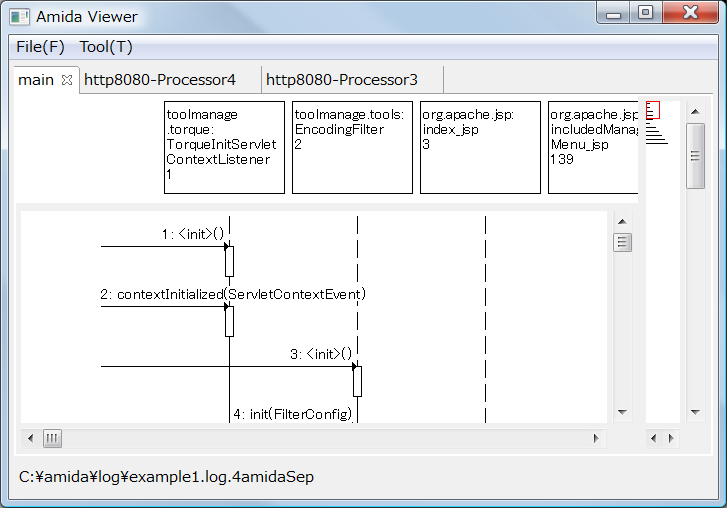Image resolution: width=727 pixels, height=508 pixels.
Task: Click the diagram's horizontal scrollbar thumb
Action: (x=52, y=438)
